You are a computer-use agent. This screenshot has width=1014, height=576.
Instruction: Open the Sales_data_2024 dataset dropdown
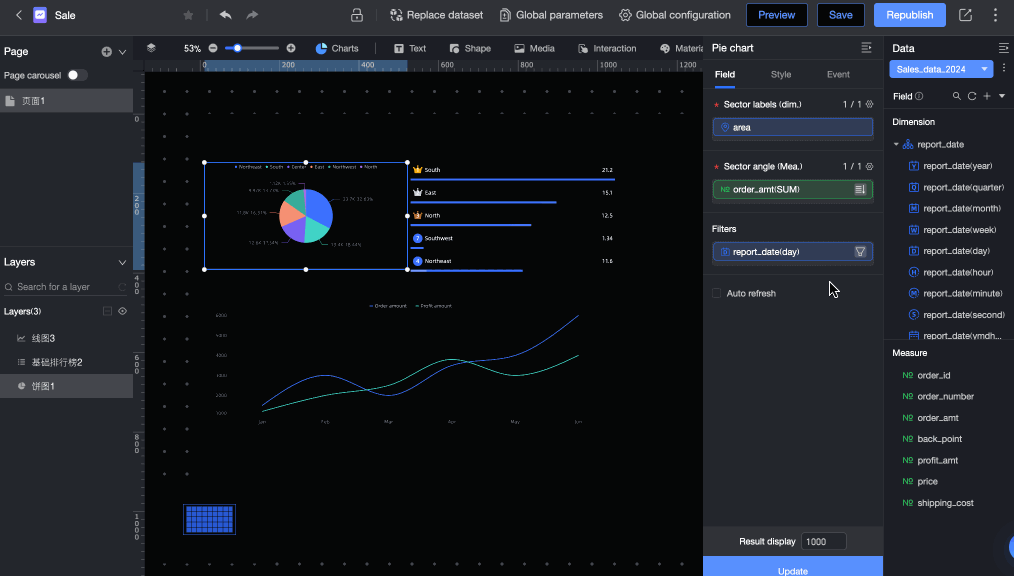point(940,69)
